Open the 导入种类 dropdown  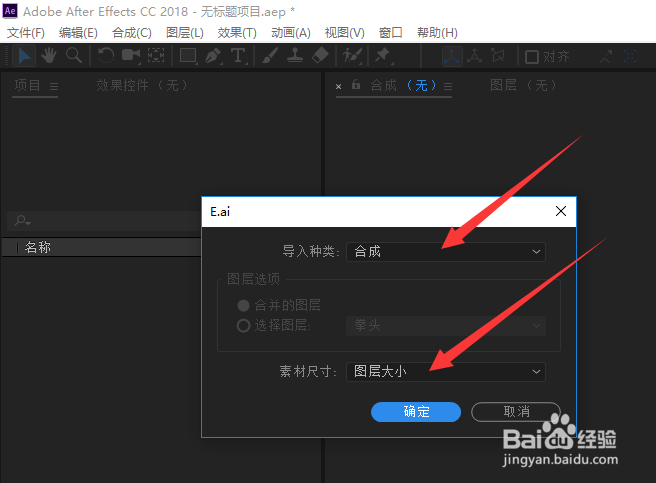point(446,252)
